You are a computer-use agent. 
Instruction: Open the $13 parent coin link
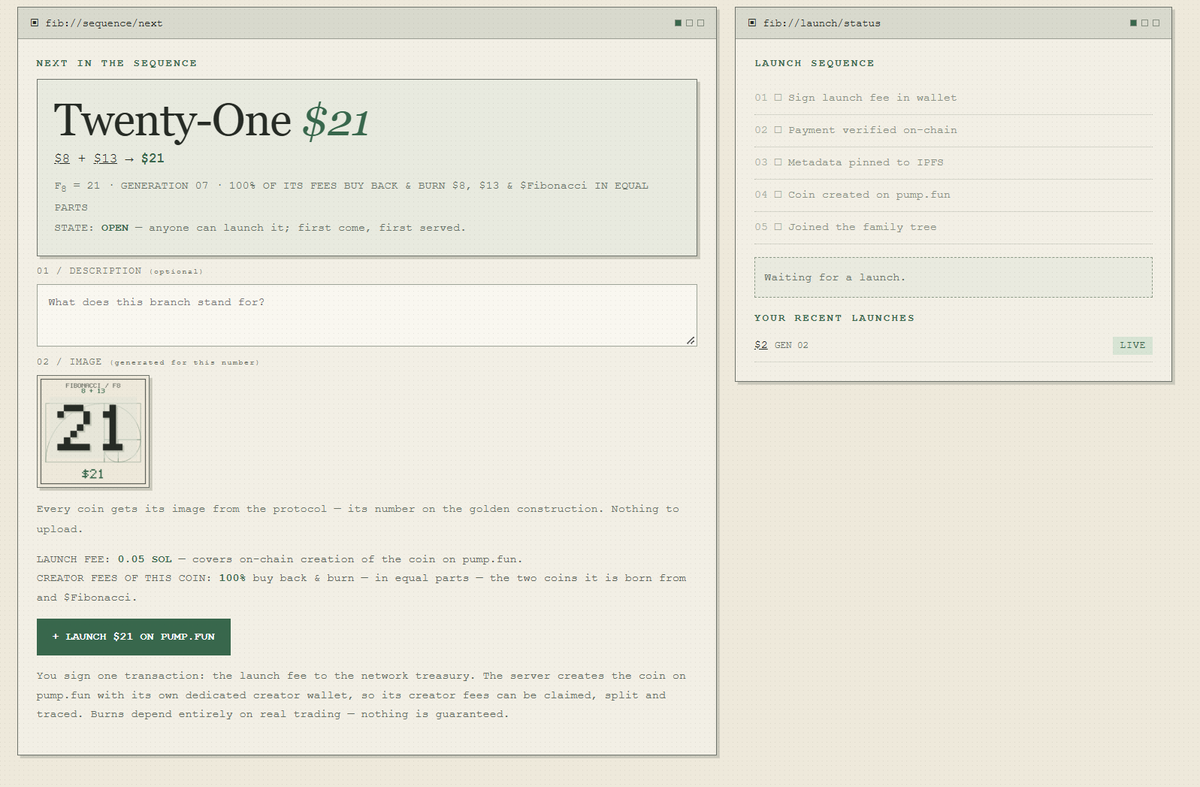(106, 158)
